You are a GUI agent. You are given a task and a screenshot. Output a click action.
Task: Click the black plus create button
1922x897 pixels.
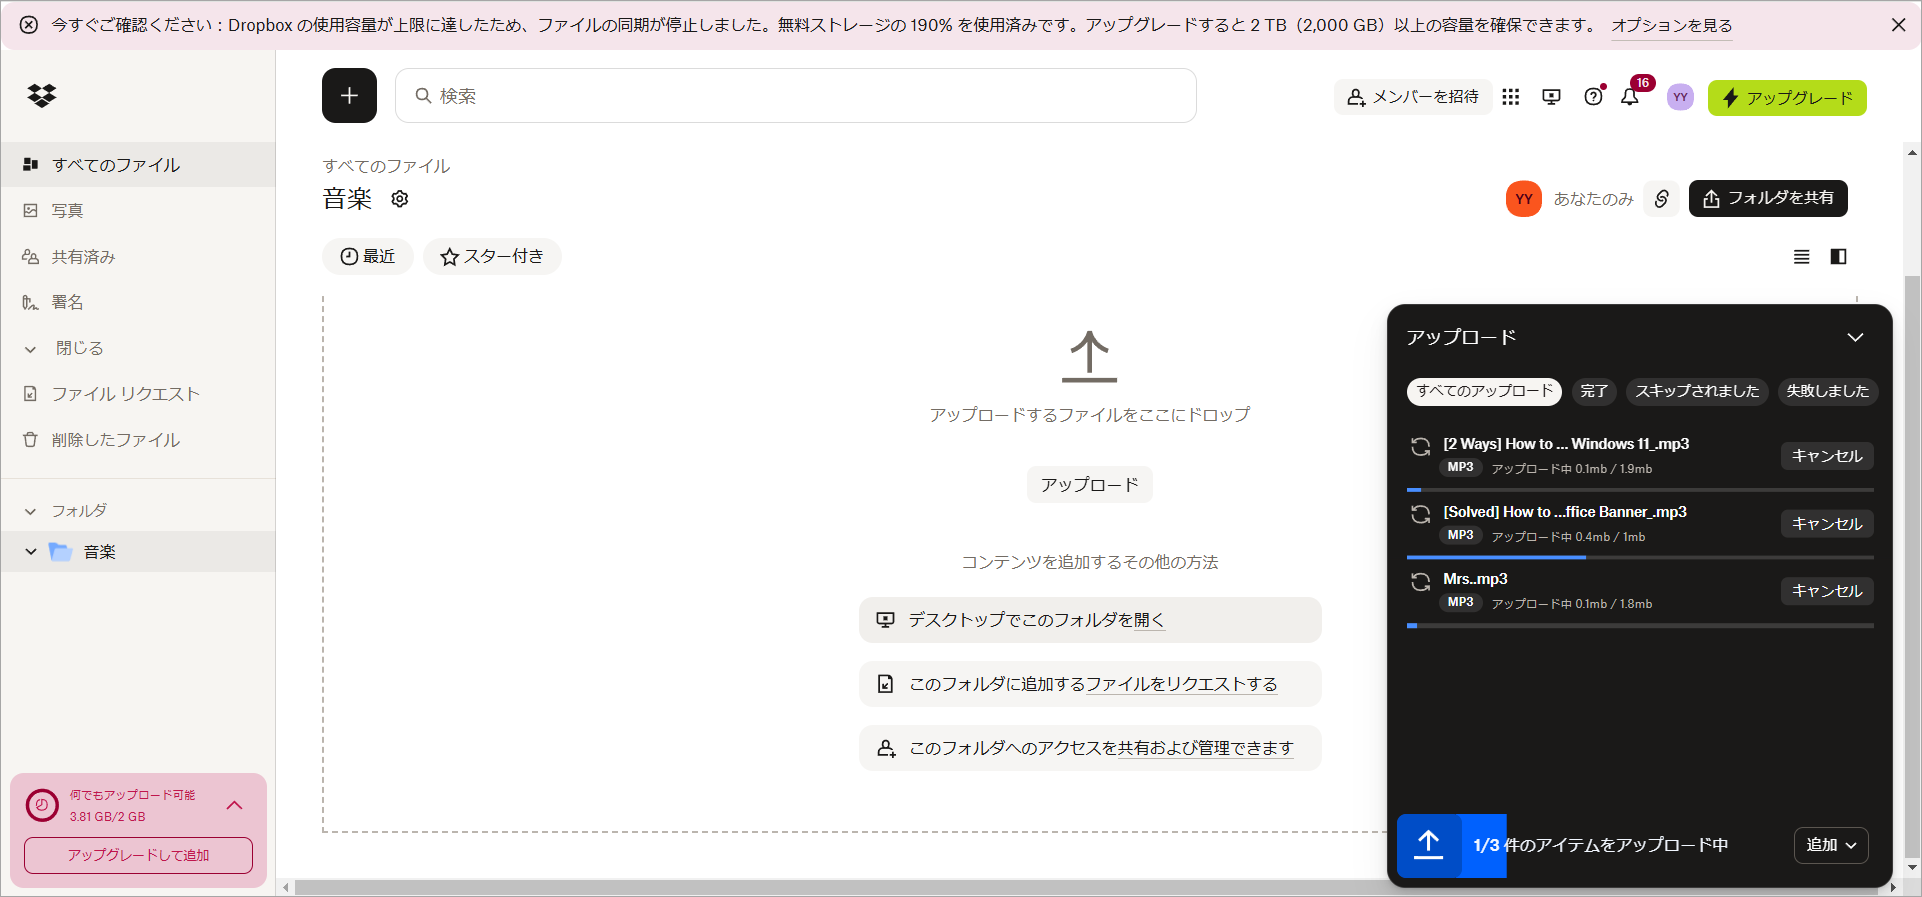point(349,96)
